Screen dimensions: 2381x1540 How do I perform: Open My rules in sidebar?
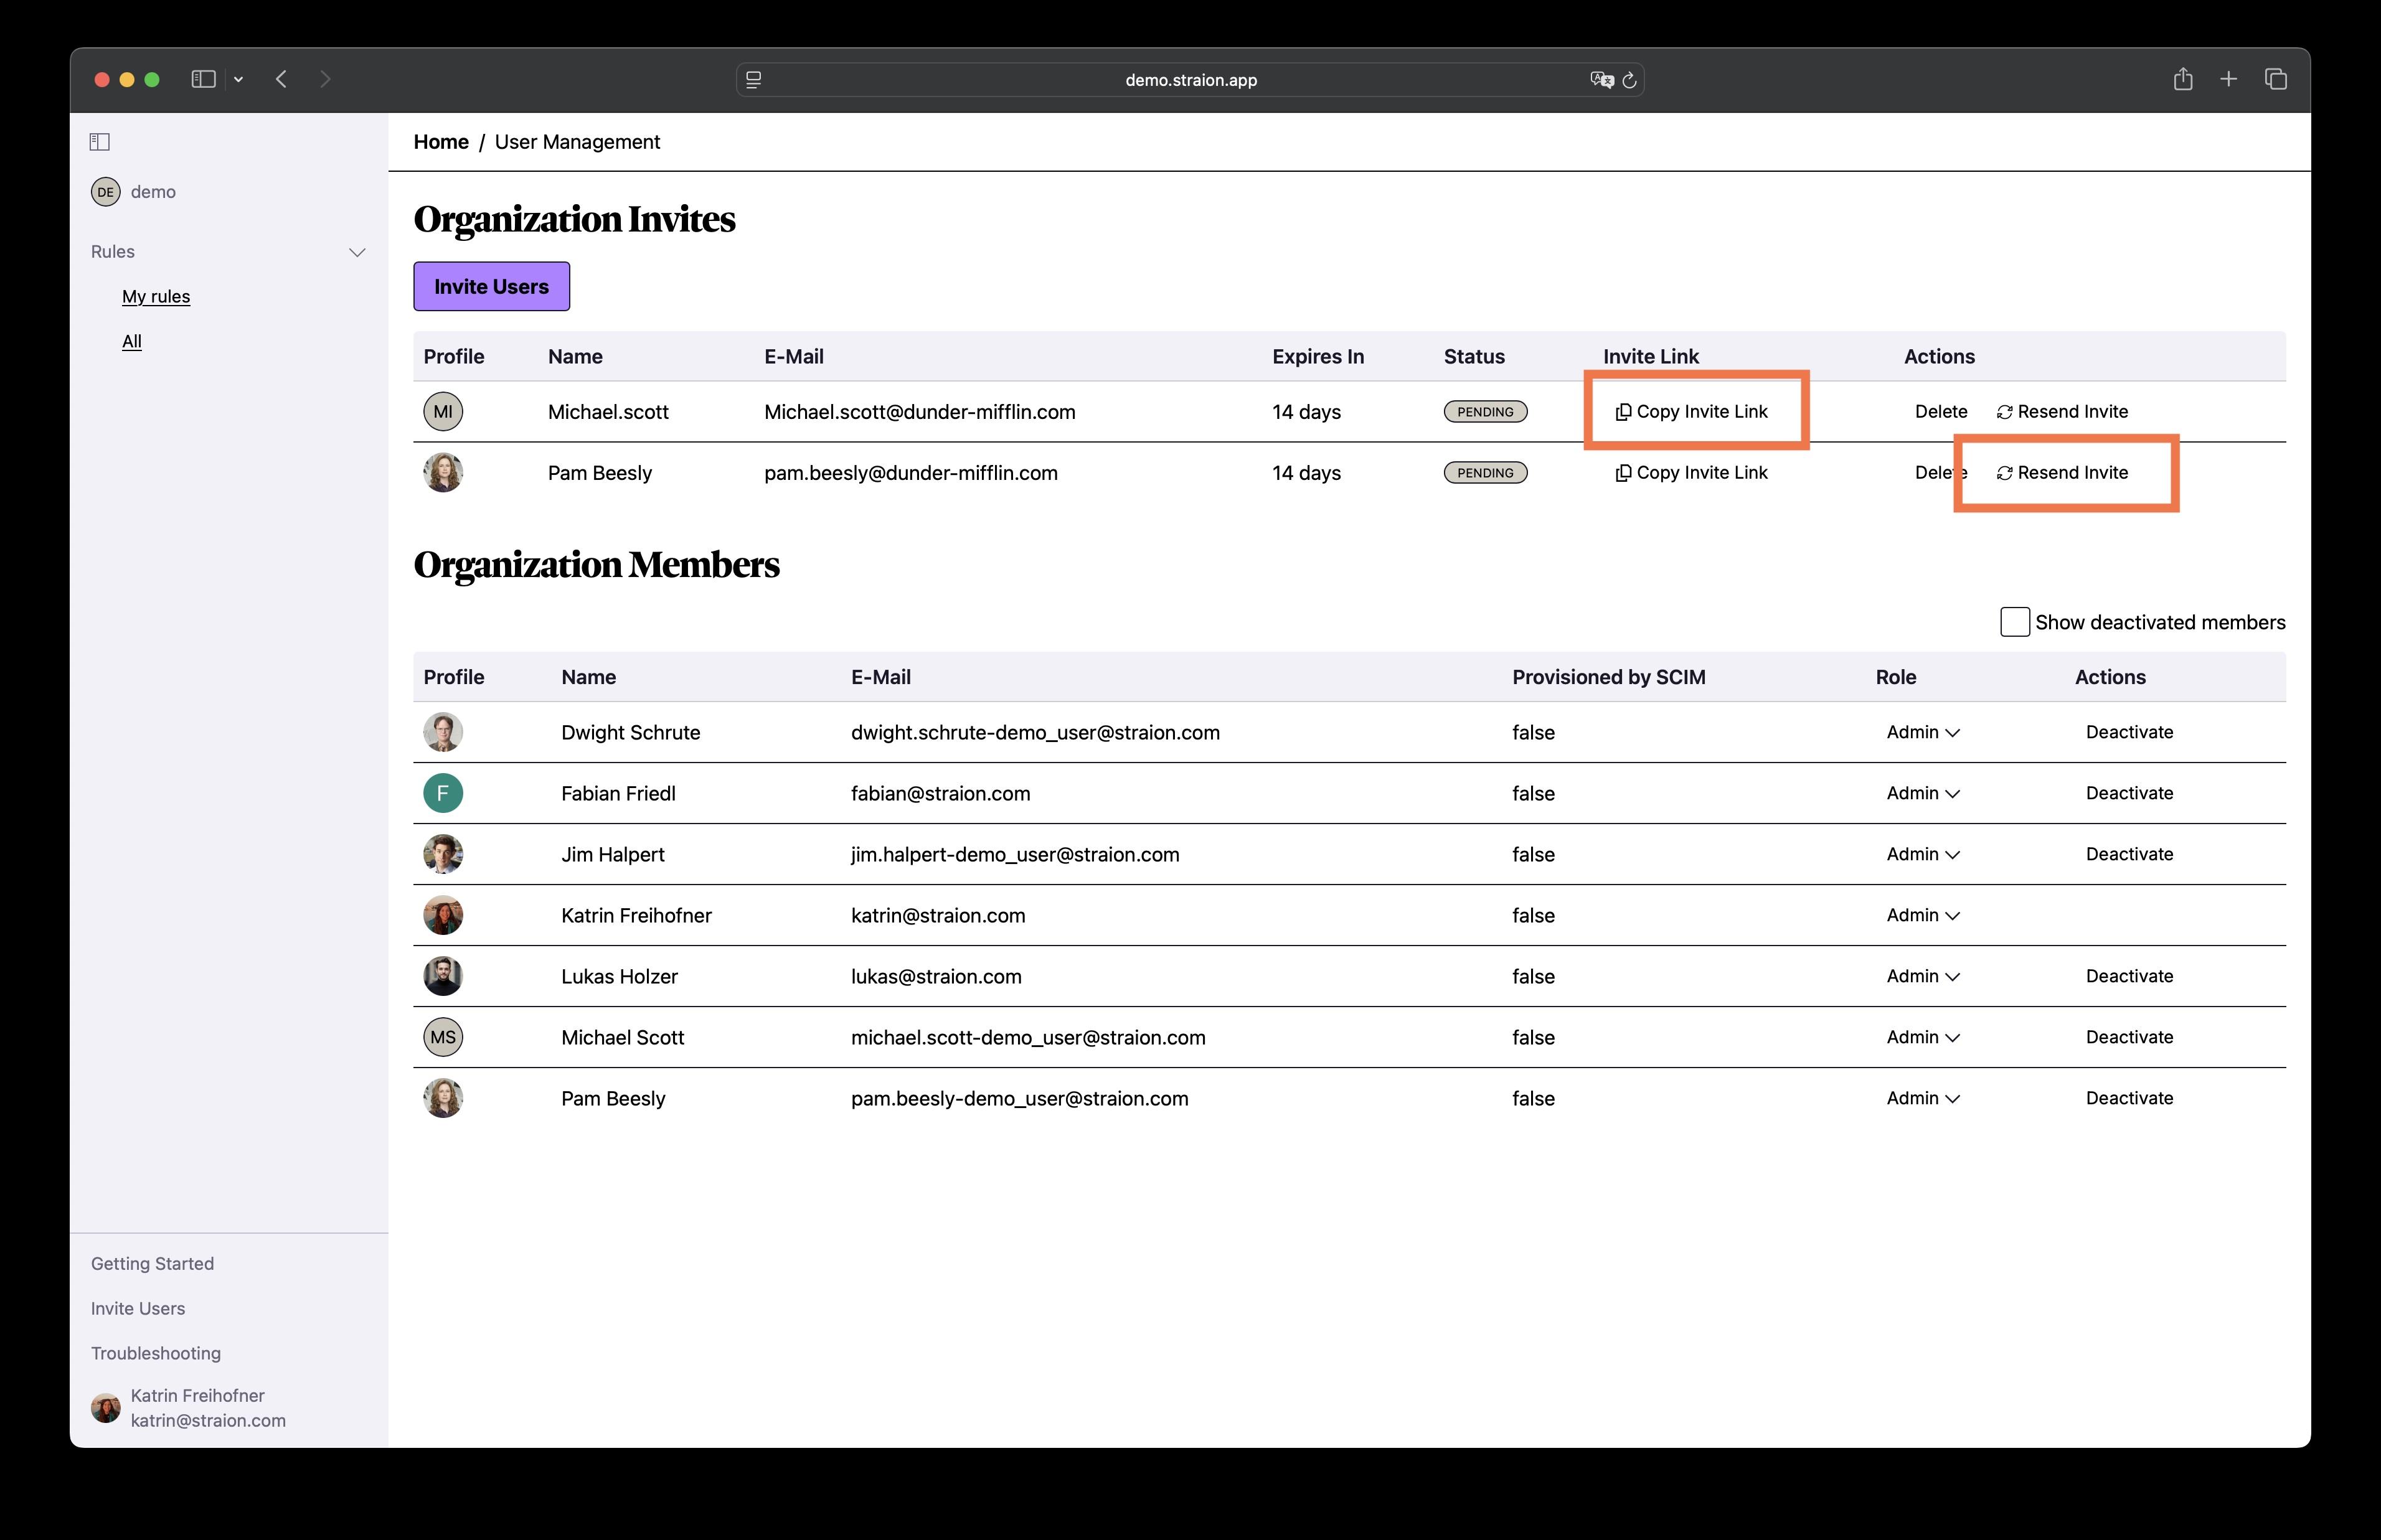click(x=156, y=296)
